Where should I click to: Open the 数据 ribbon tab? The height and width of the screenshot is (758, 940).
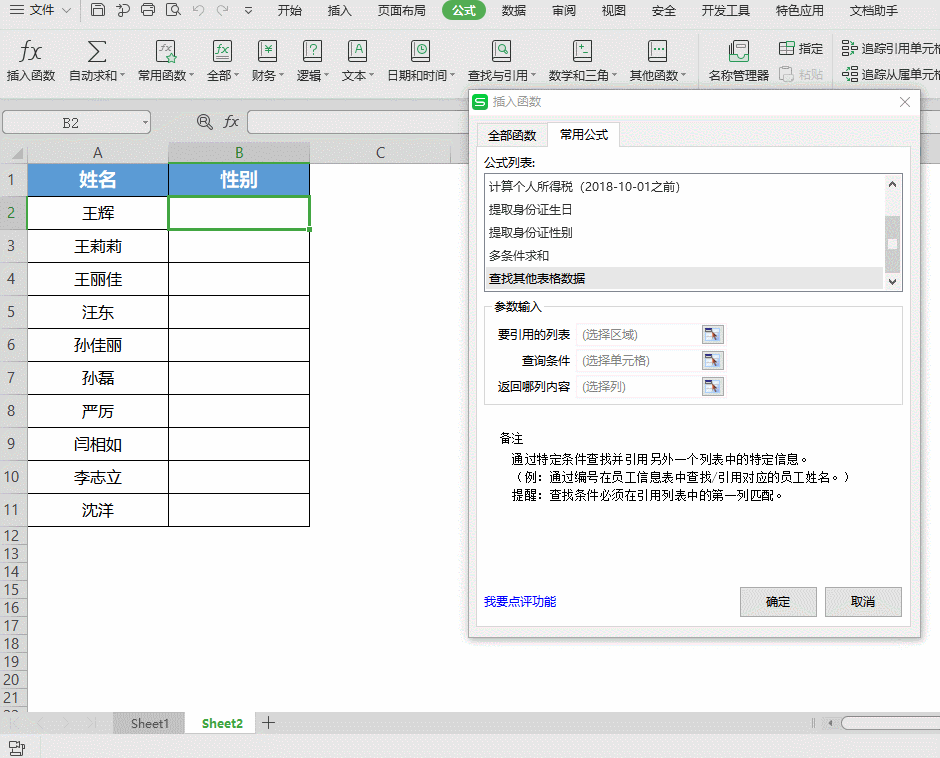coord(514,11)
